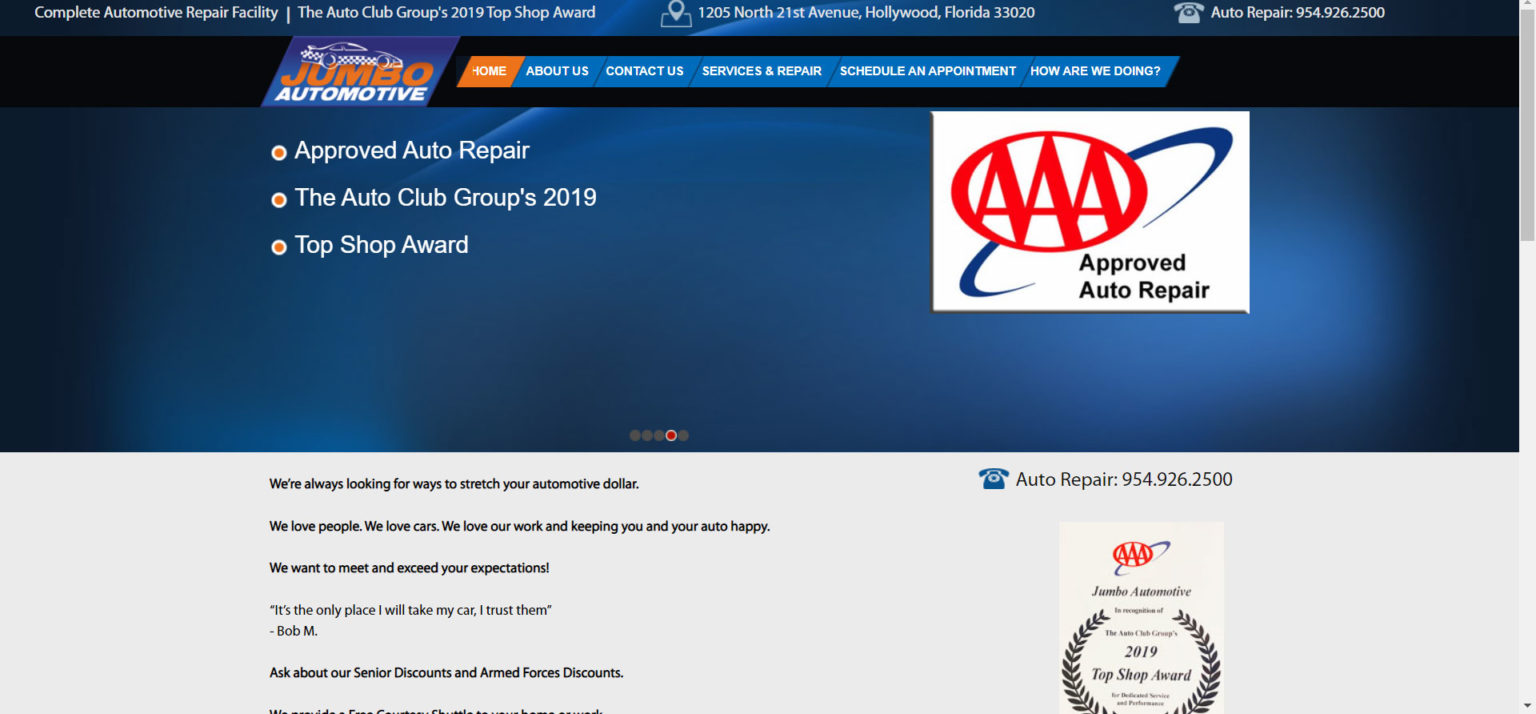Open the SERVICES & REPAIR menu
Image resolution: width=1536 pixels, height=714 pixels.
[x=761, y=71]
